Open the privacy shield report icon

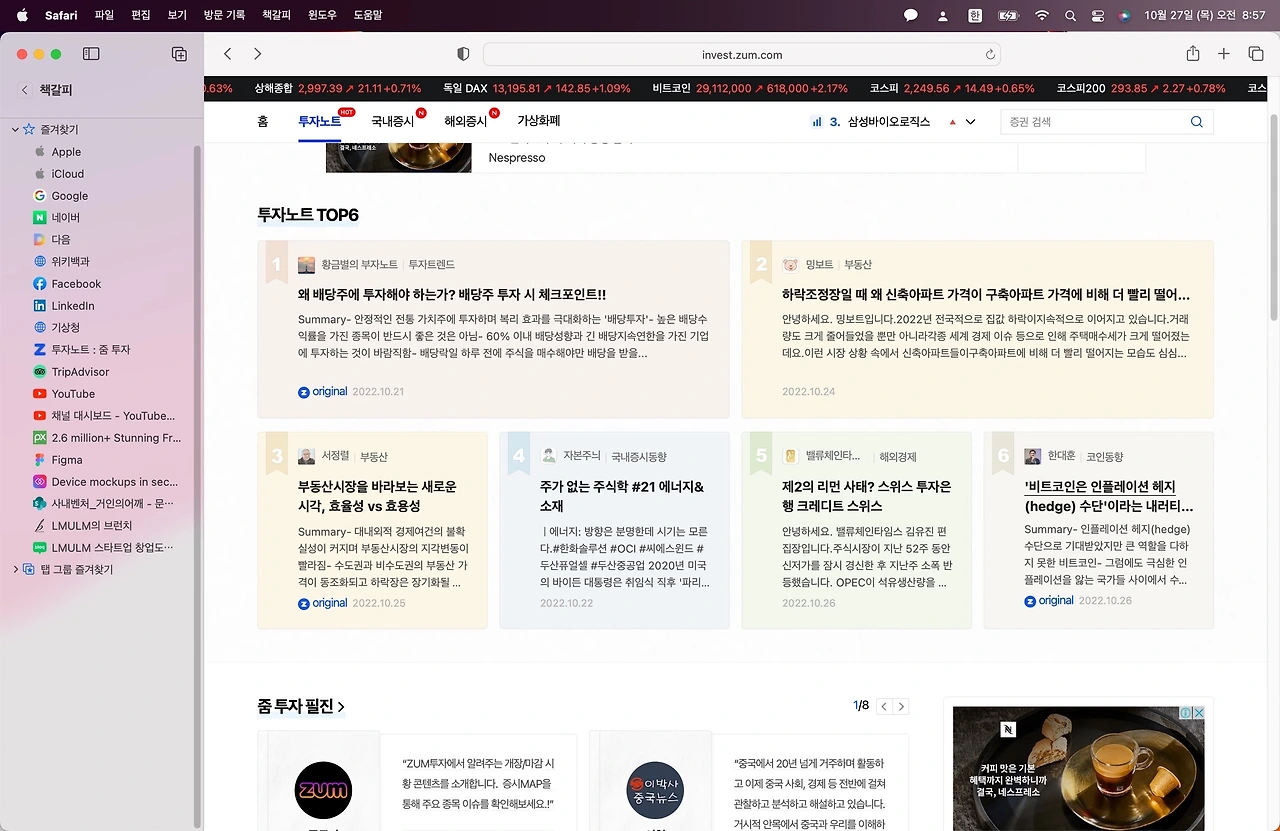tap(463, 54)
